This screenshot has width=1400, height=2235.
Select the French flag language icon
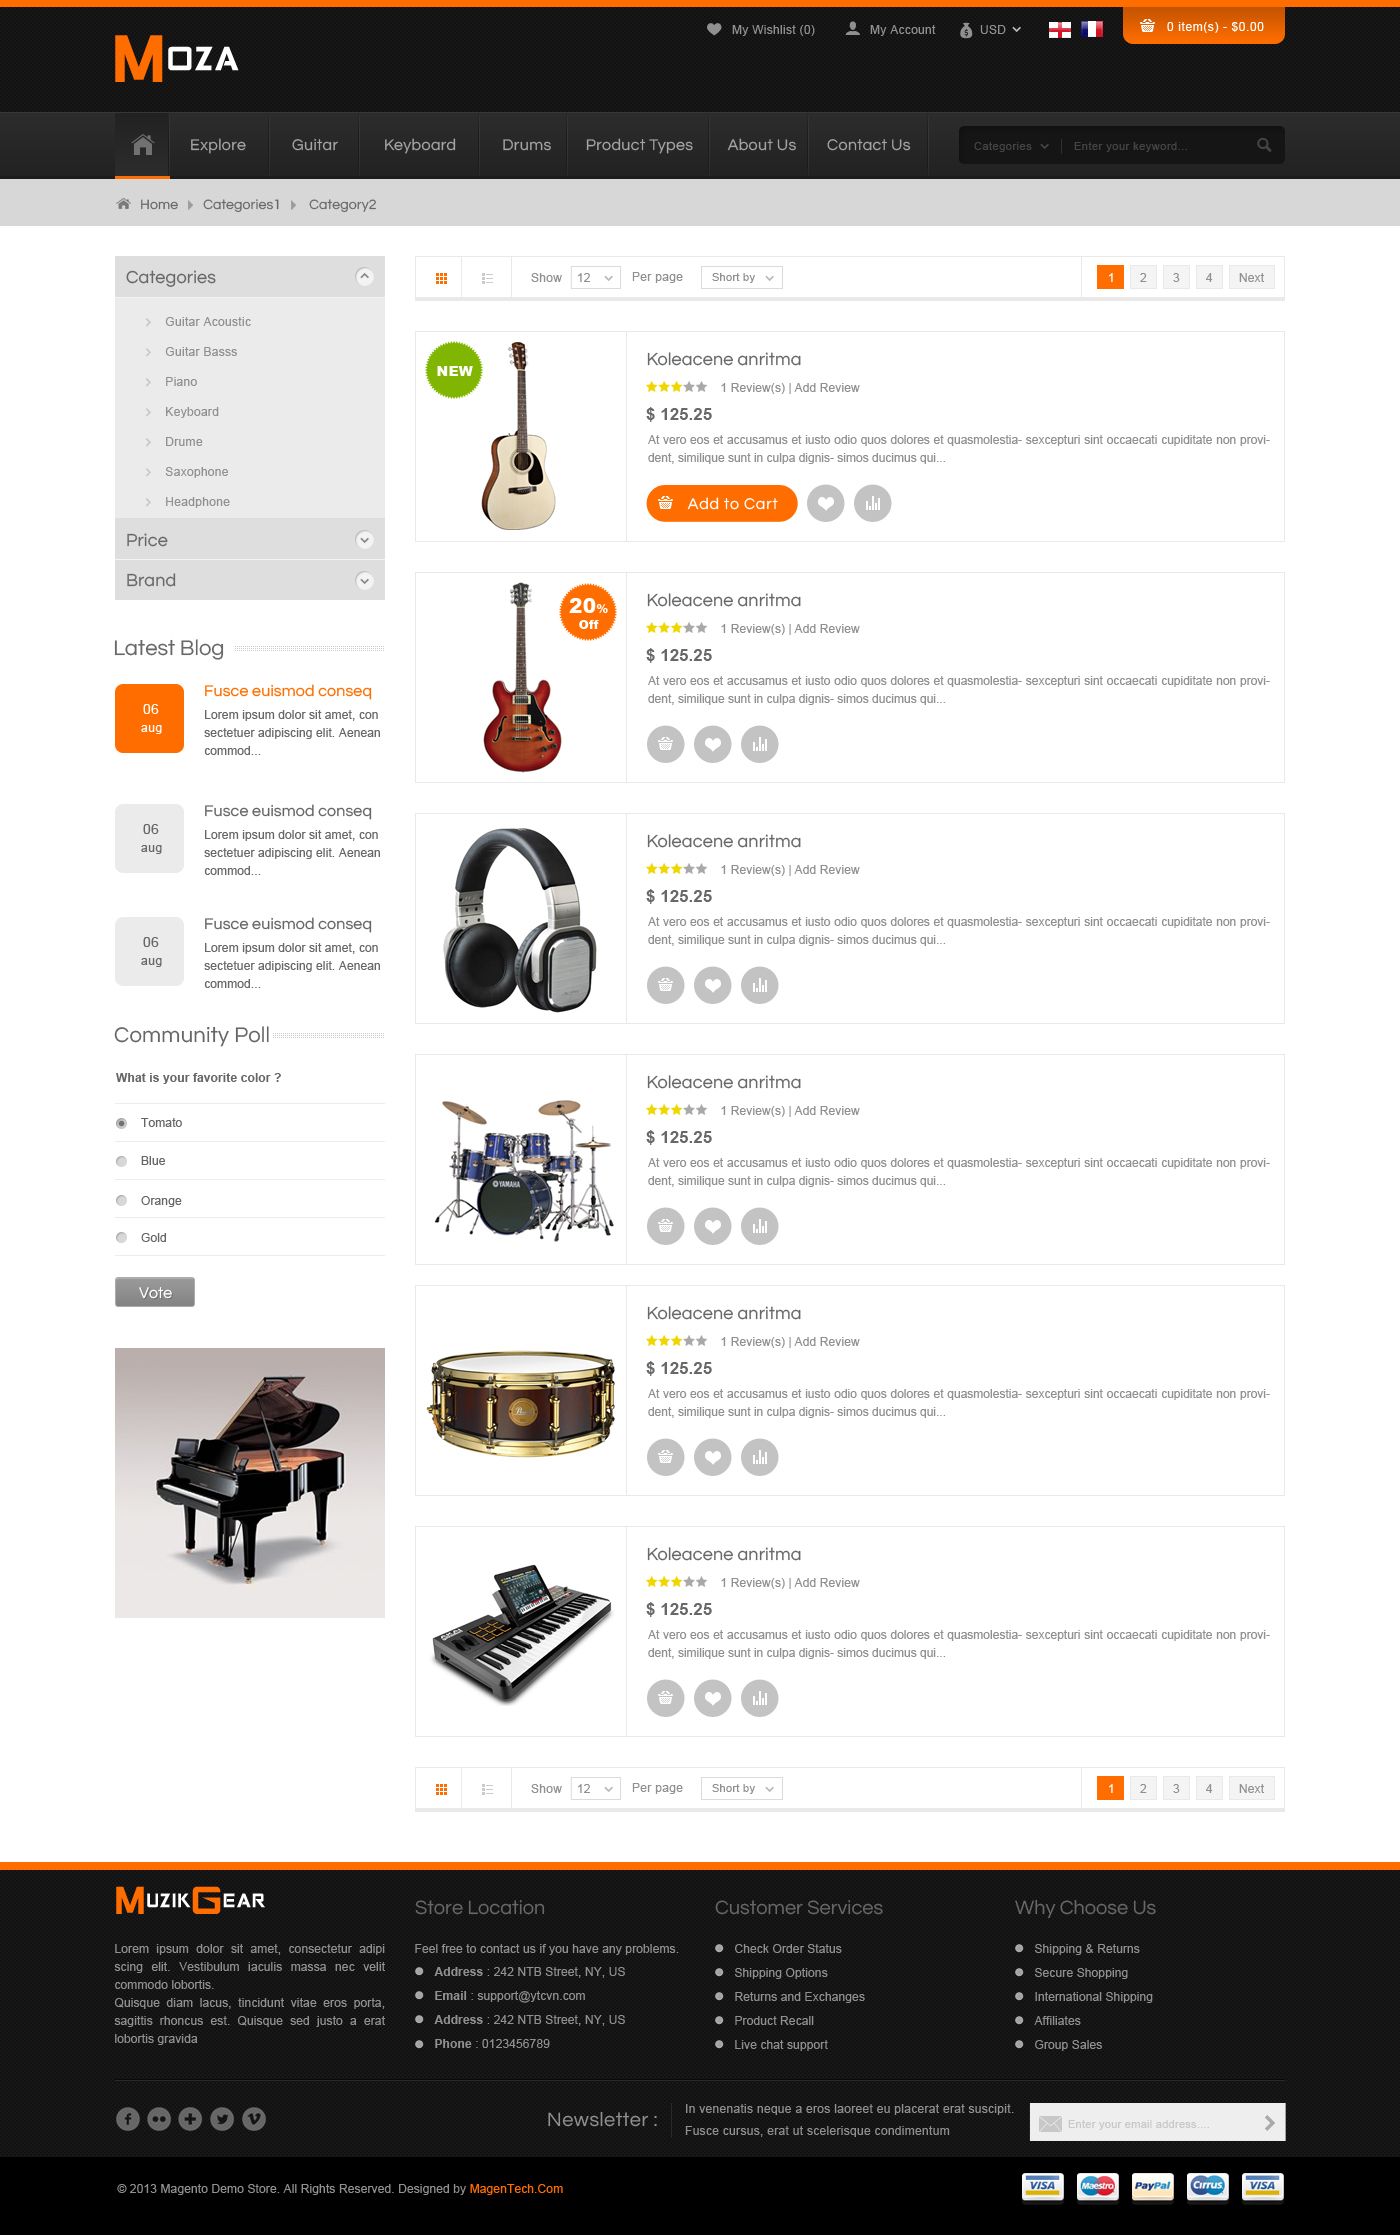(1092, 29)
